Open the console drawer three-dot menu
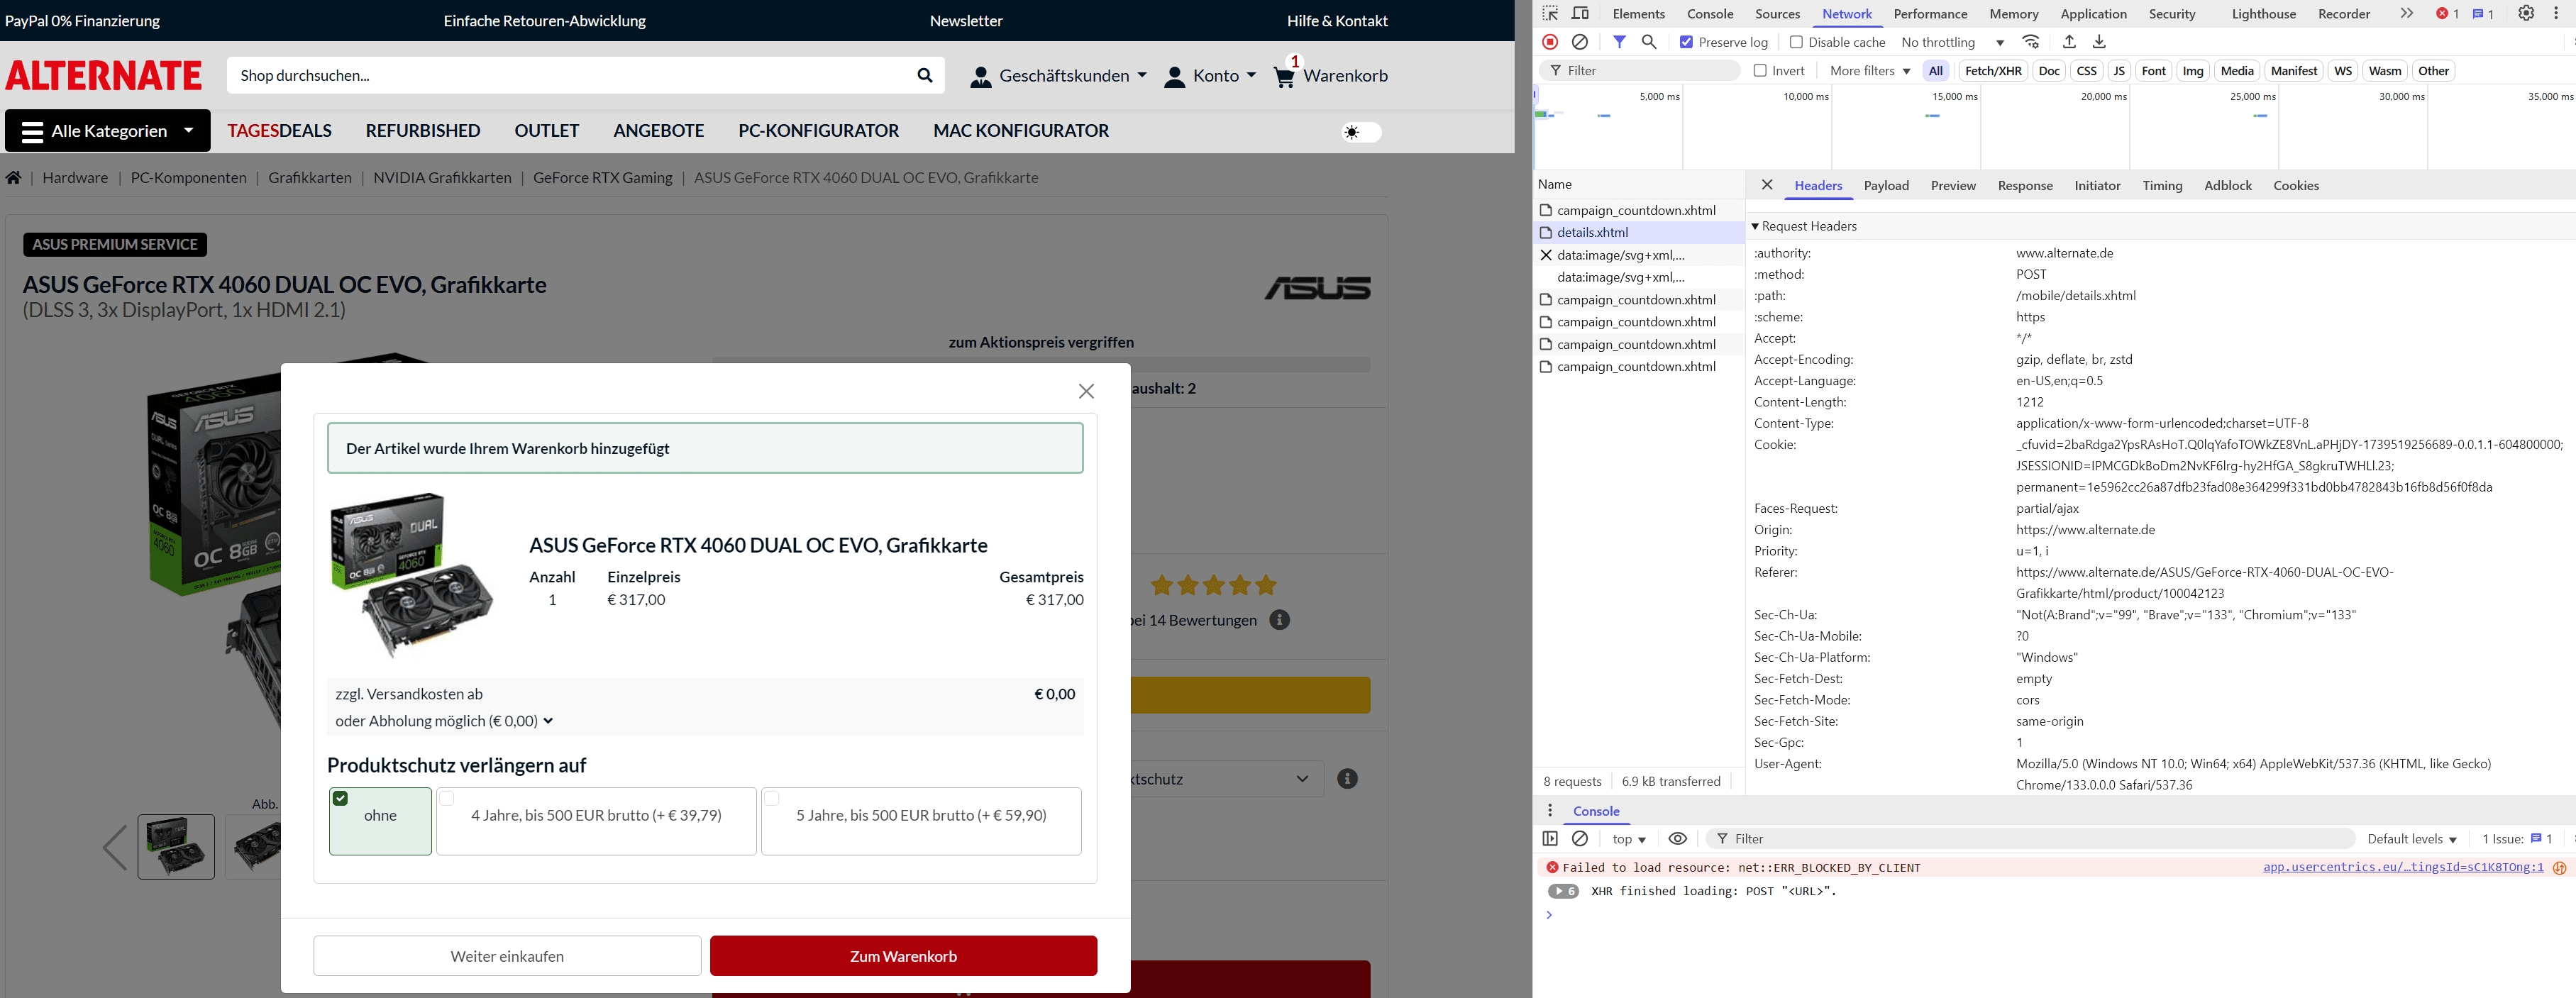The height and width of the screenshot is (998, 2576). [x=1550, y=811]
